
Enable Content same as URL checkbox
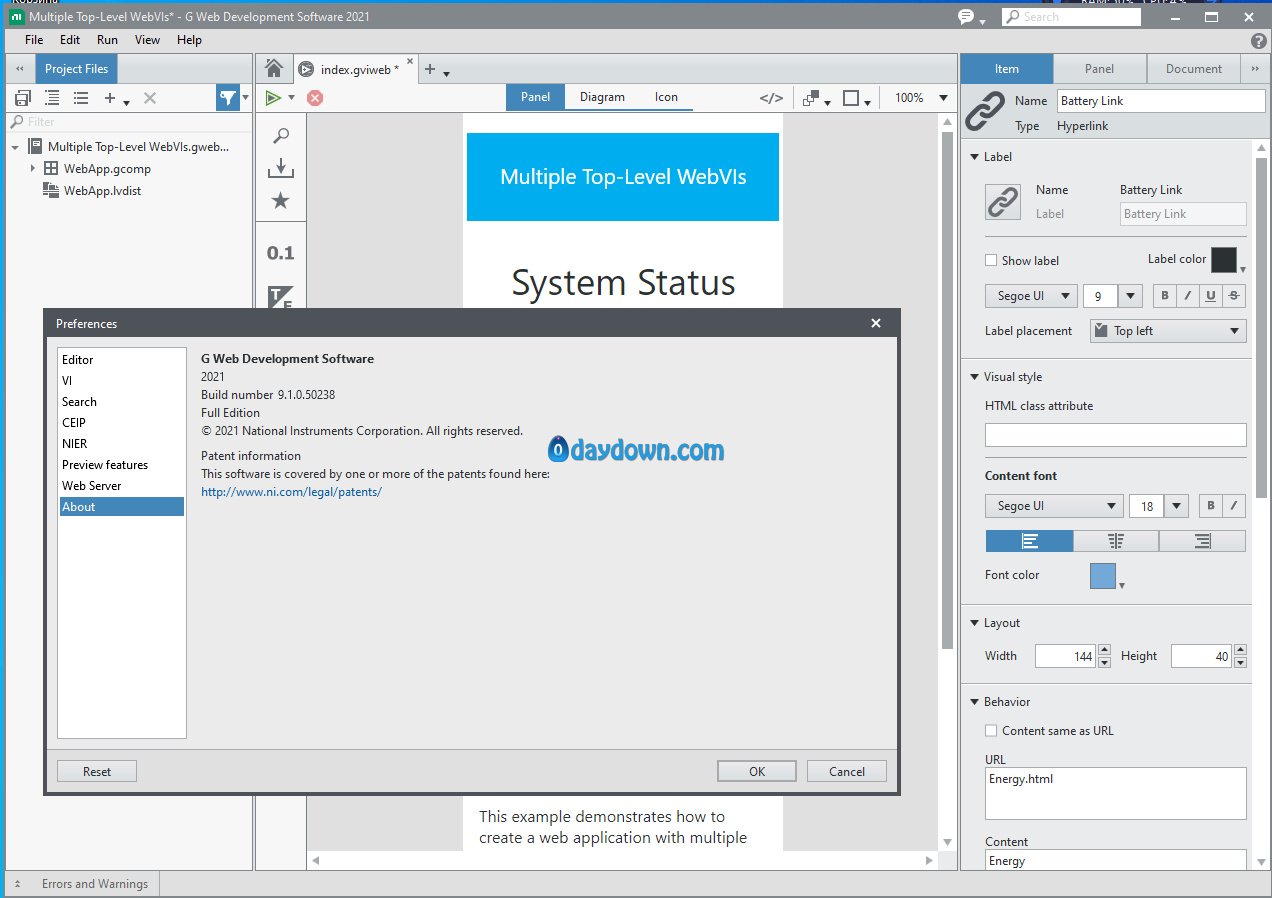(991, 731)
